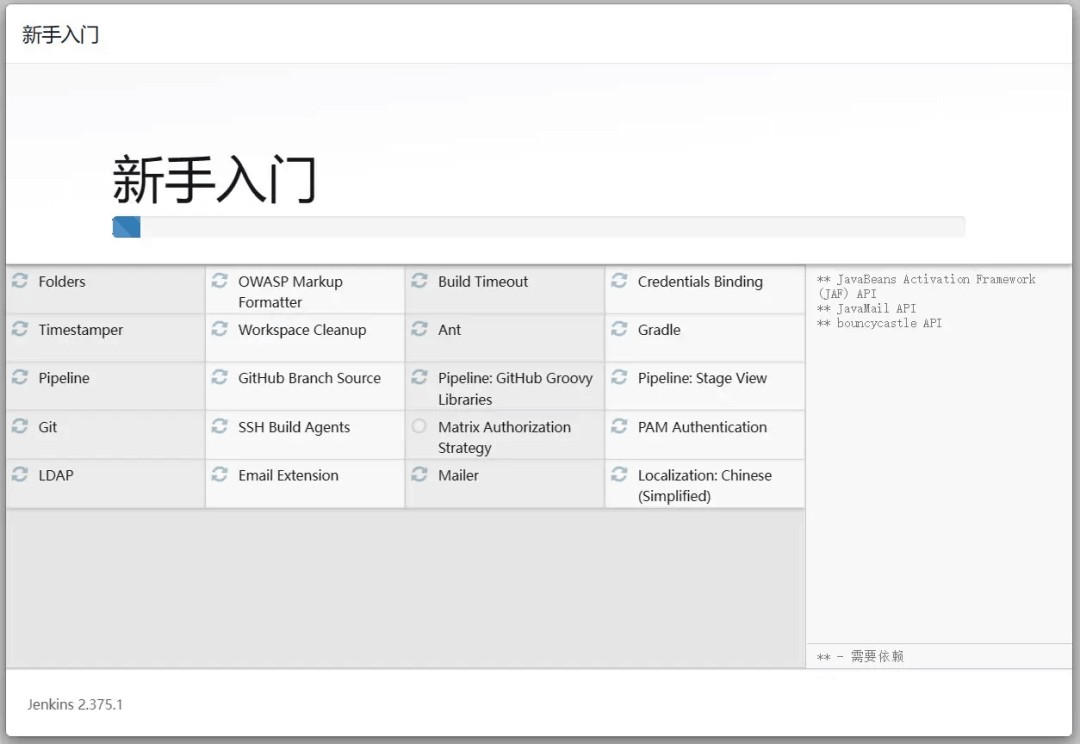Click the Git plugin loading spinner
The image size is (1080, 744).
click(19, 427)
